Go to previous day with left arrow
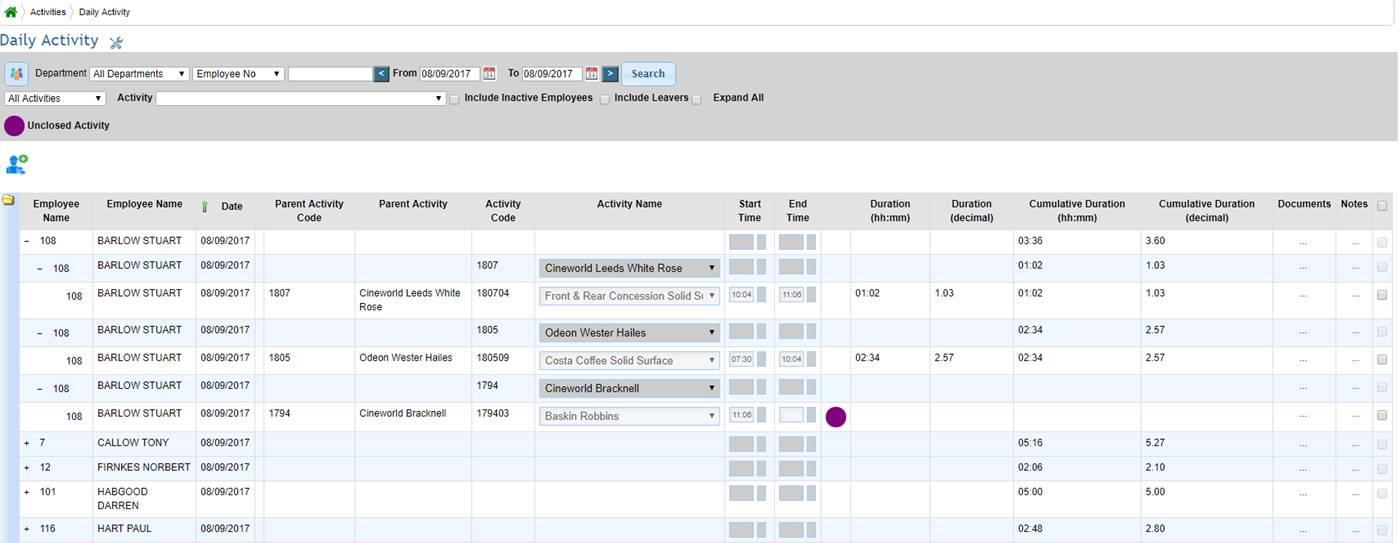1400x543 pixels. pos(381,74)
